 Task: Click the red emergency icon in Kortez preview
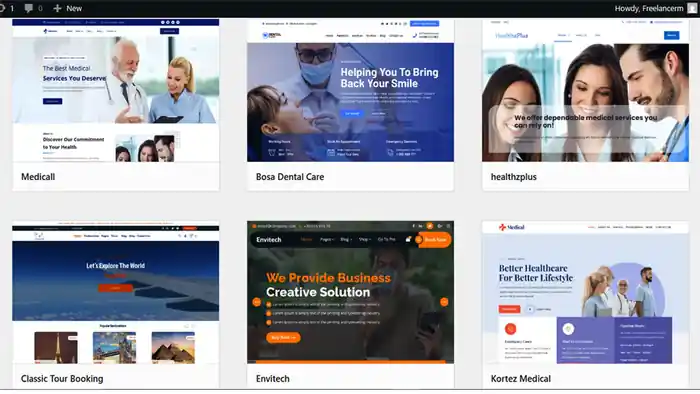(x=510, y=329)
